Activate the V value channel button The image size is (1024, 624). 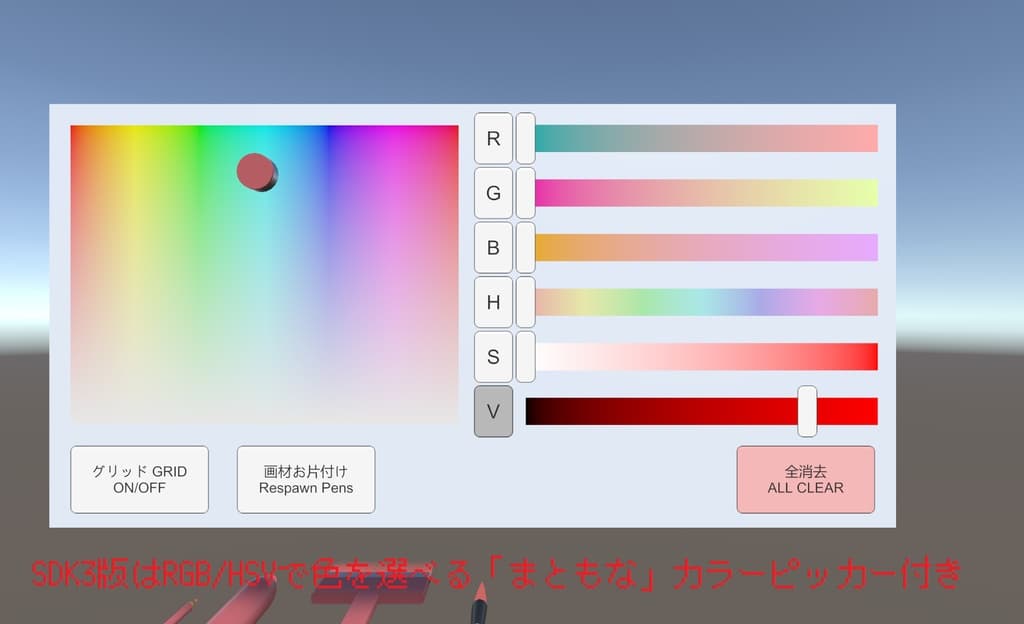[492, 410]
